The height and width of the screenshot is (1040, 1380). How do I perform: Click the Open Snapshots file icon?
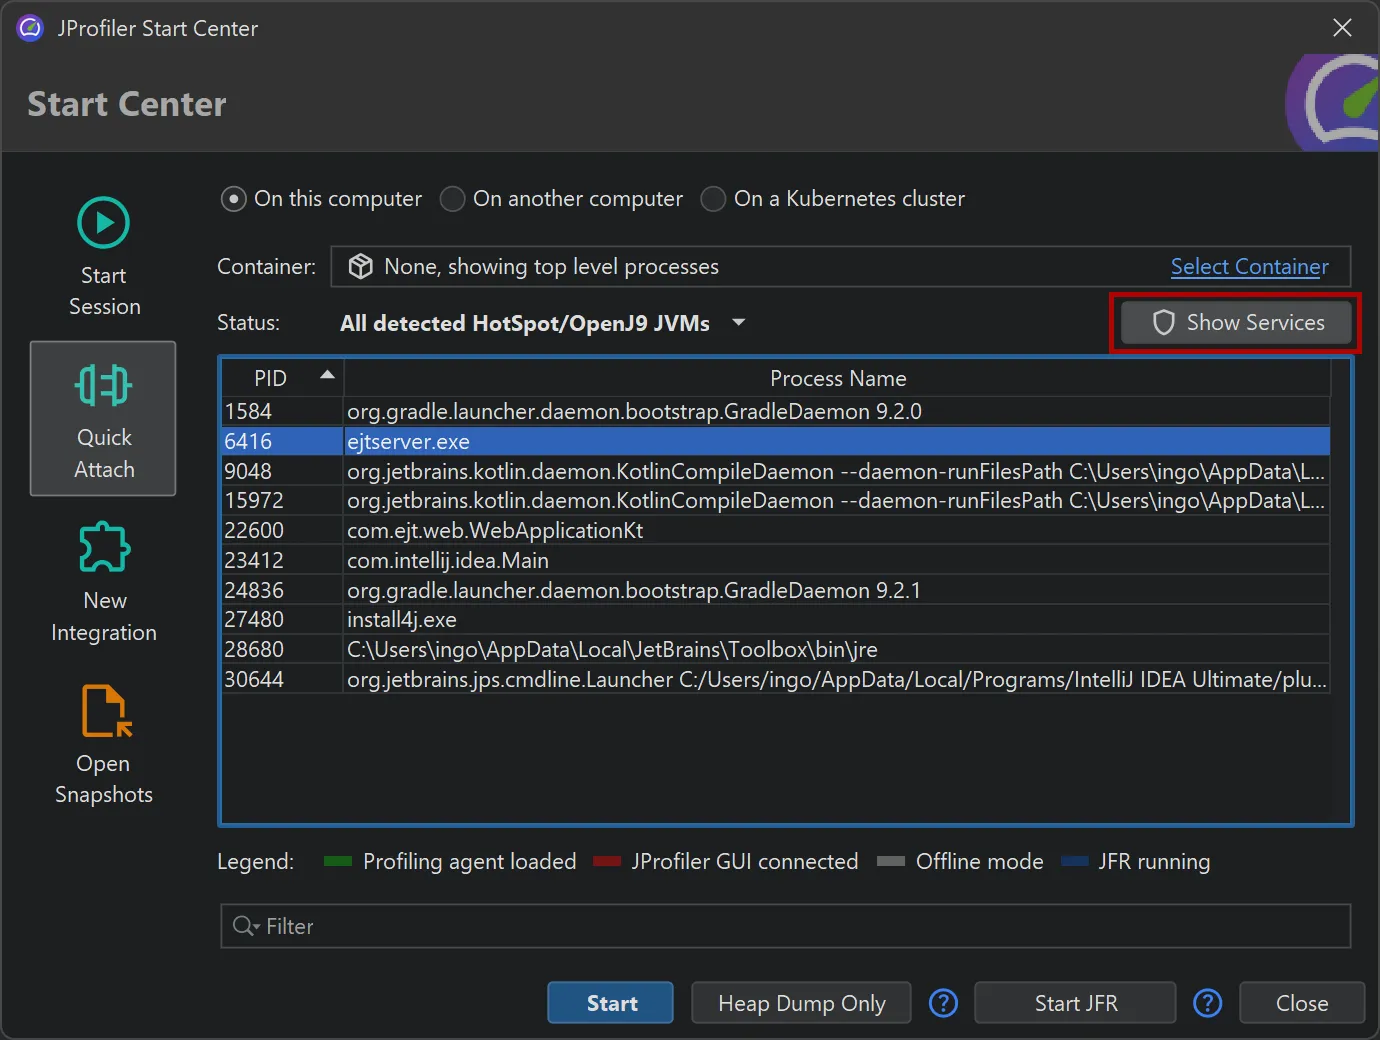coord(105,711)
